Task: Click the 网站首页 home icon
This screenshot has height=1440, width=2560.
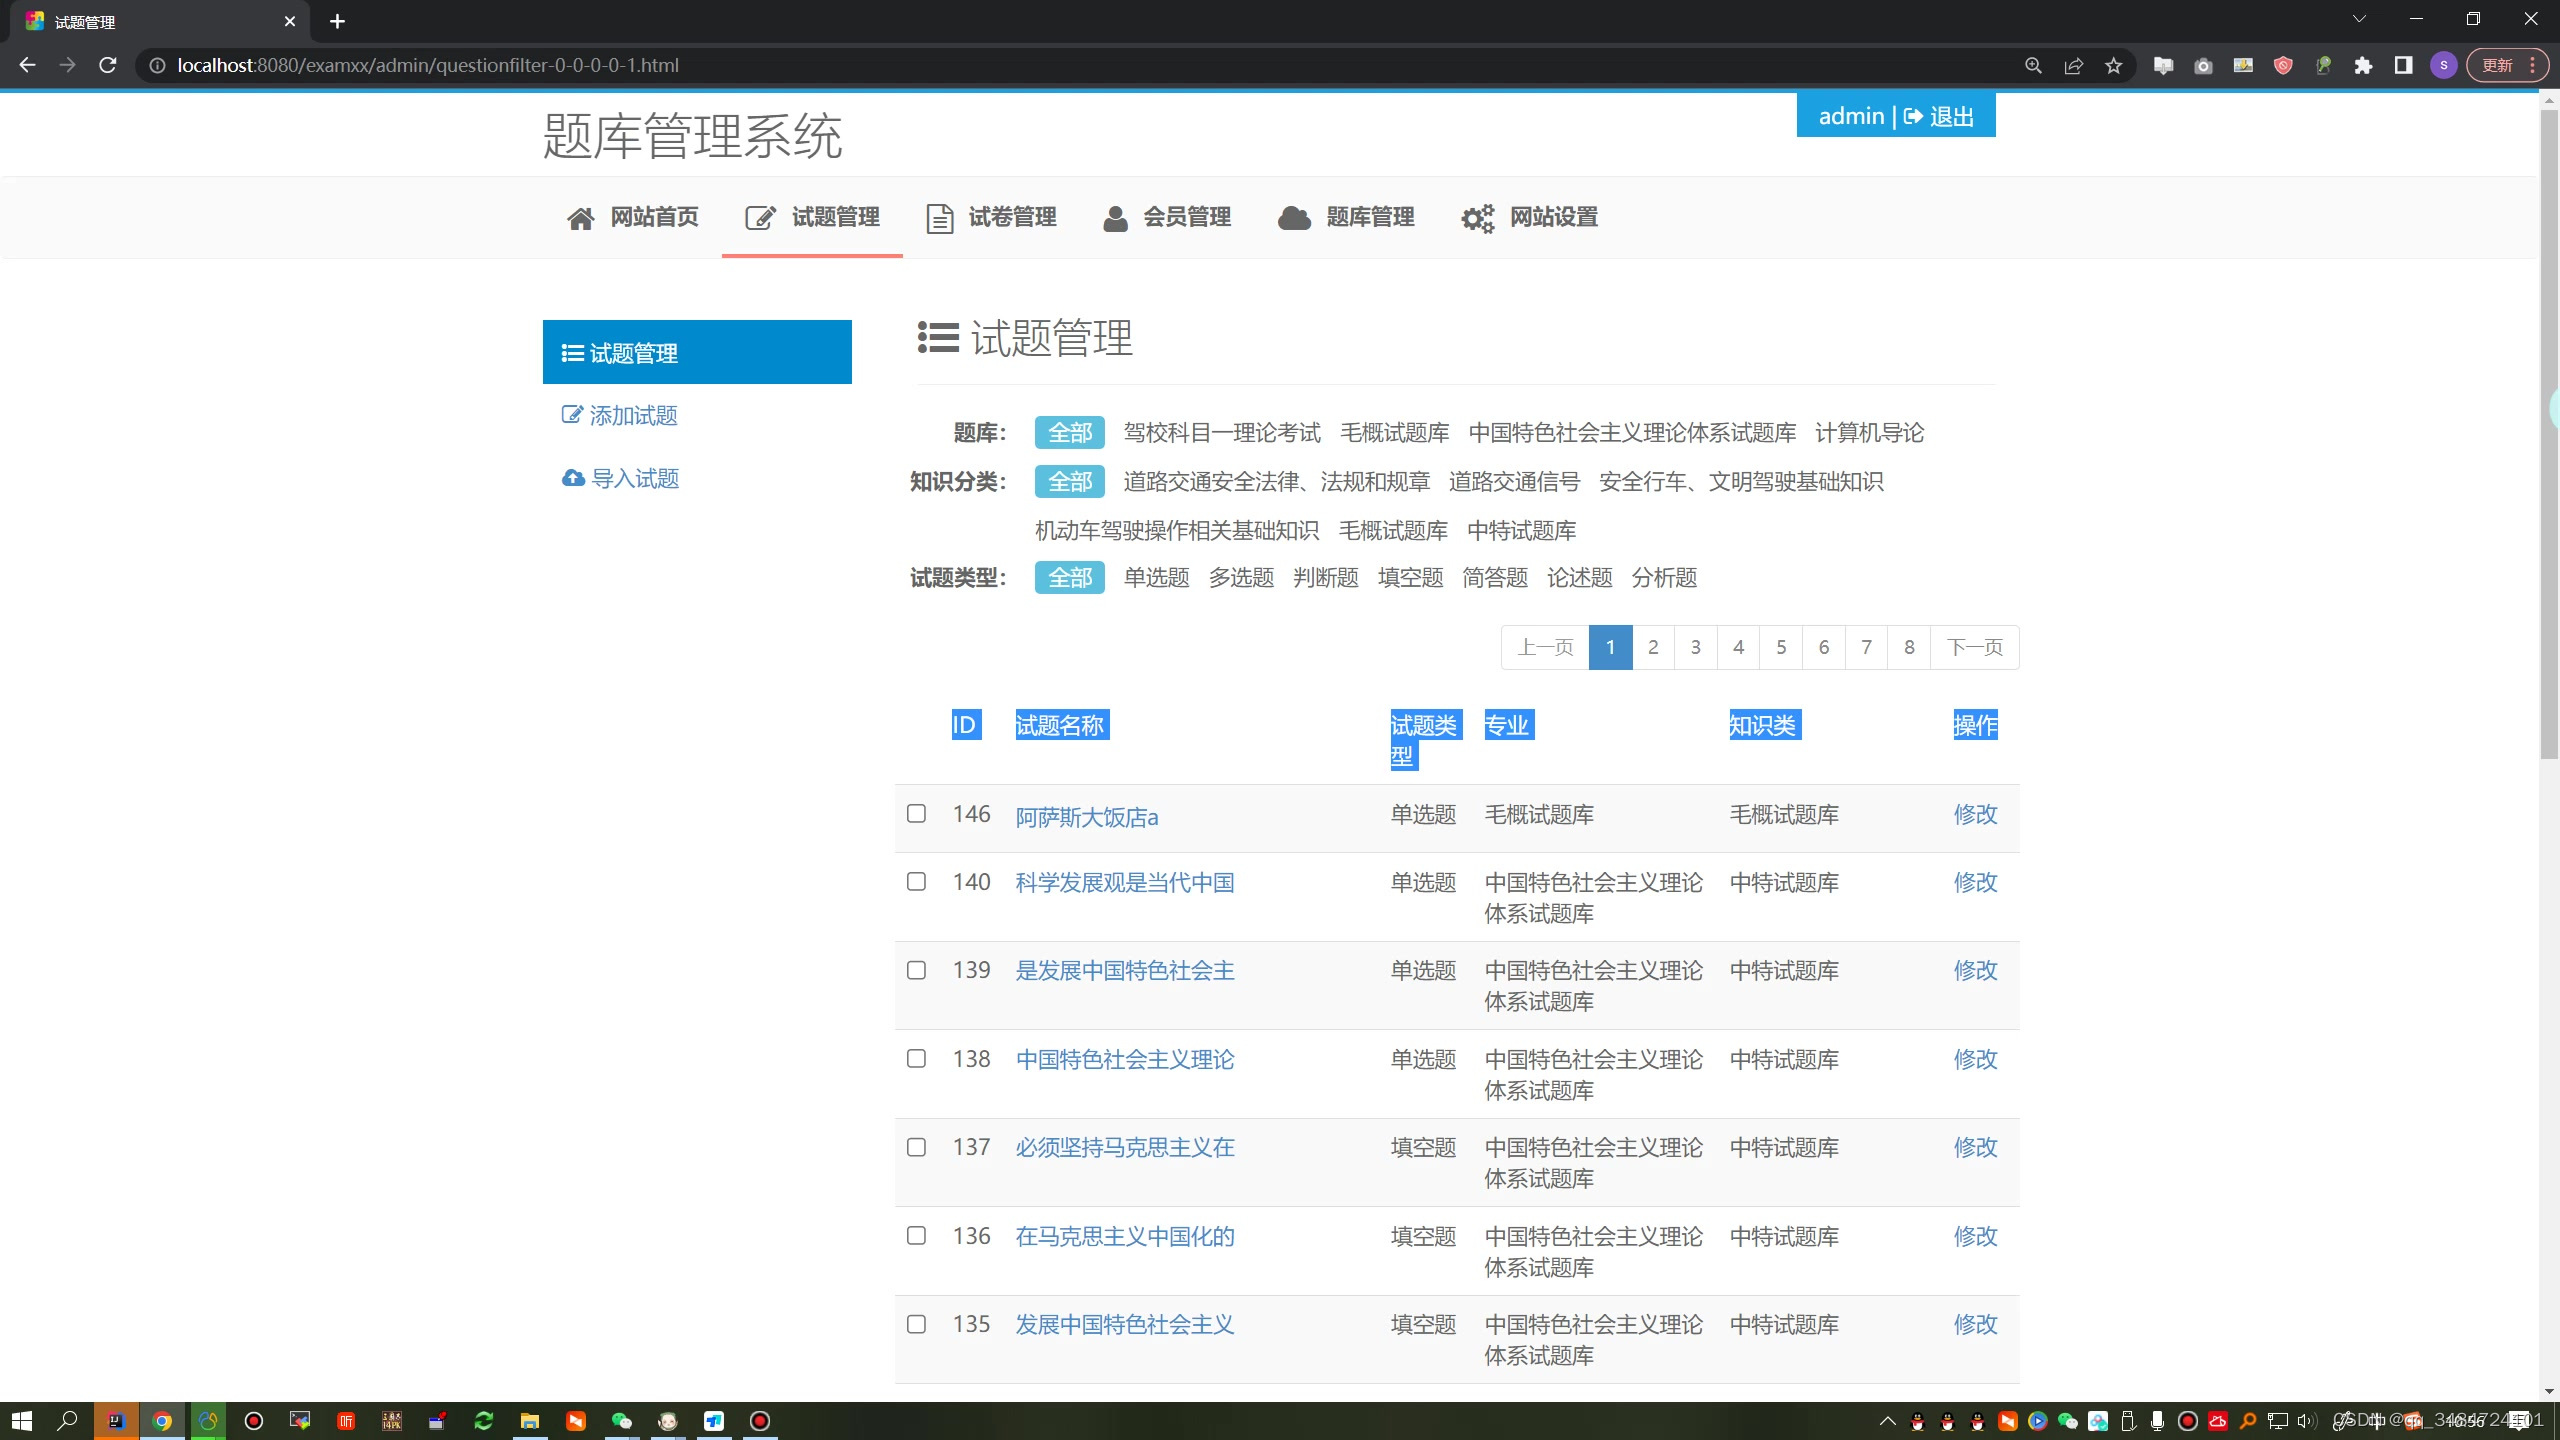Action: [581, 217]
